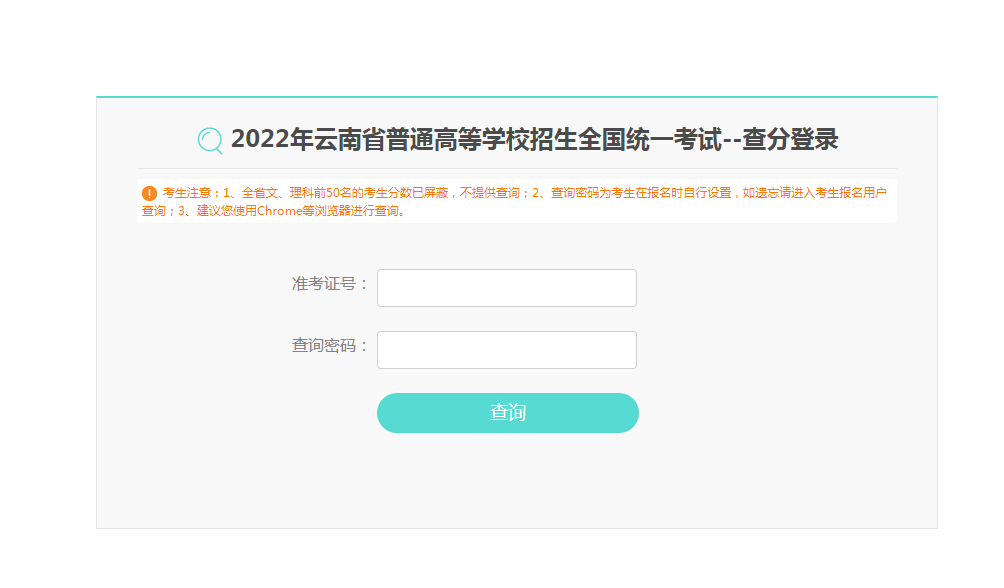Click the orange exclamation warning icon
Screen dimensions: 1004x588
149,193
